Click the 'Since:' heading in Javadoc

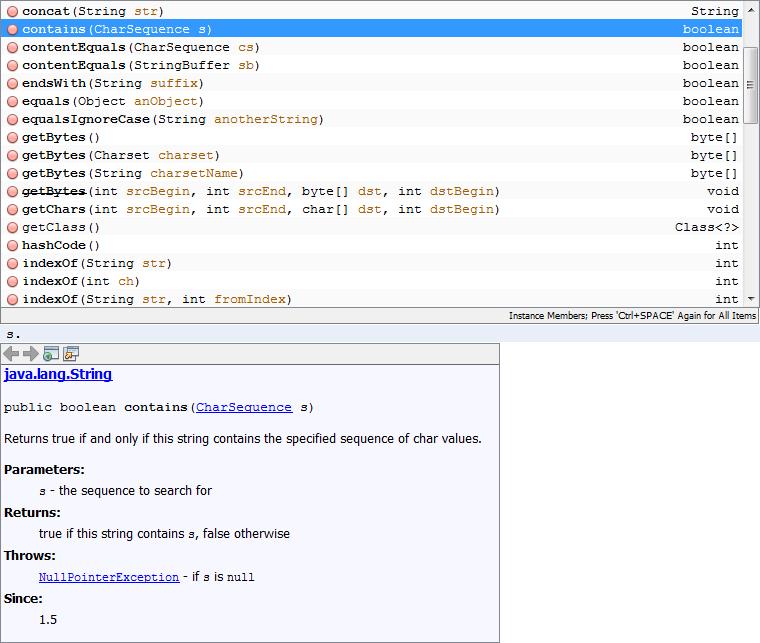click(x=23, y=598)
